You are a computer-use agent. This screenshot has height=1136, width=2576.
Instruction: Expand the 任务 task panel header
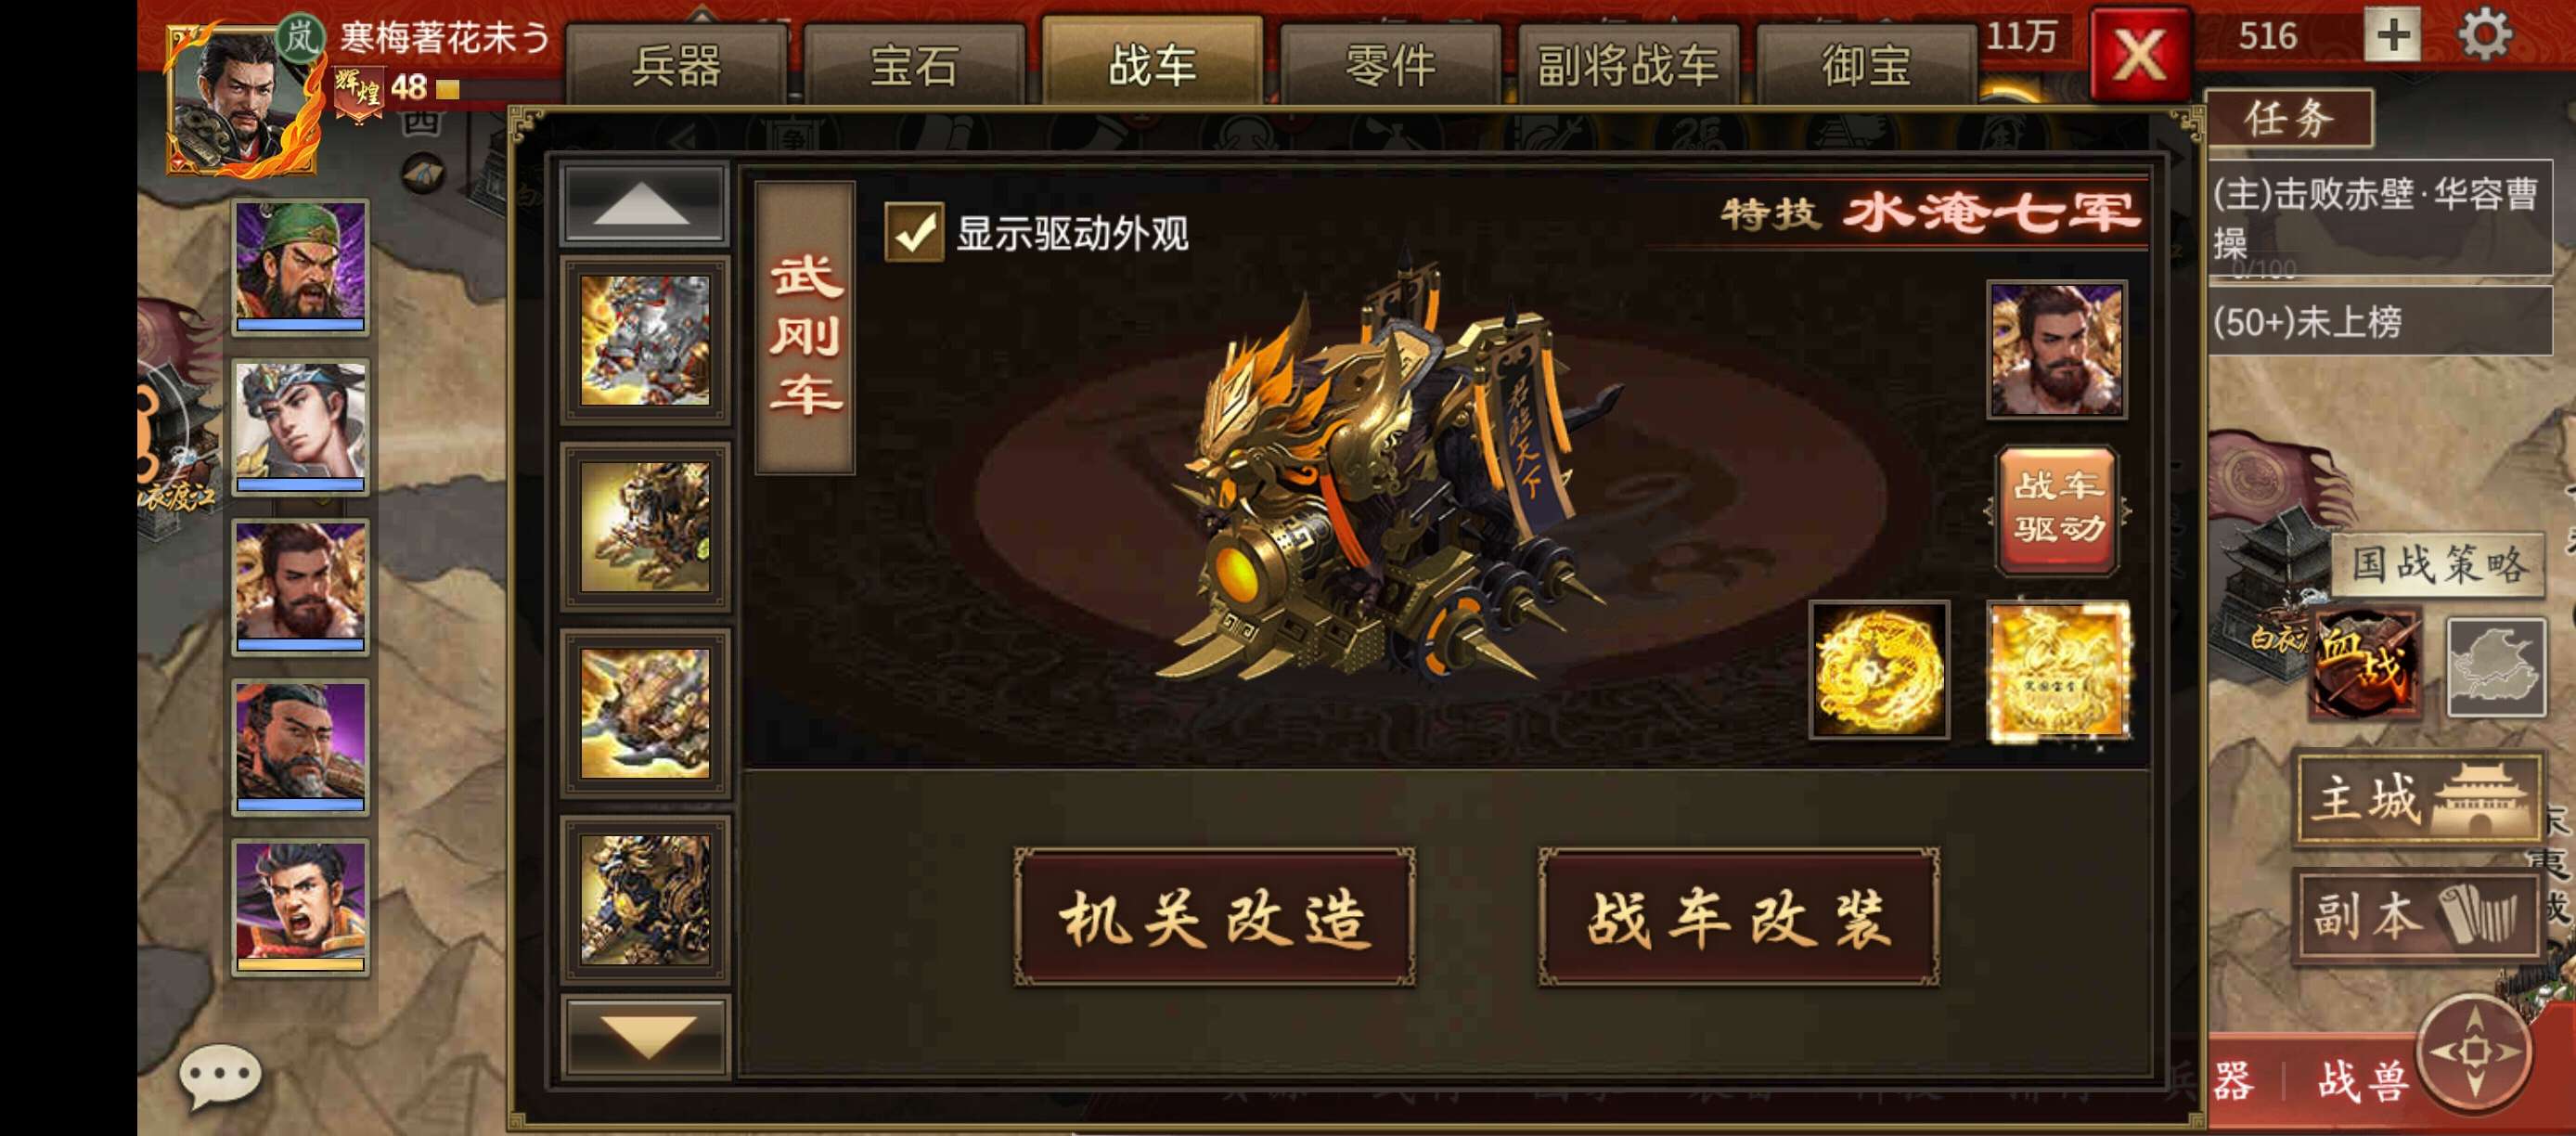point(2289,119)
